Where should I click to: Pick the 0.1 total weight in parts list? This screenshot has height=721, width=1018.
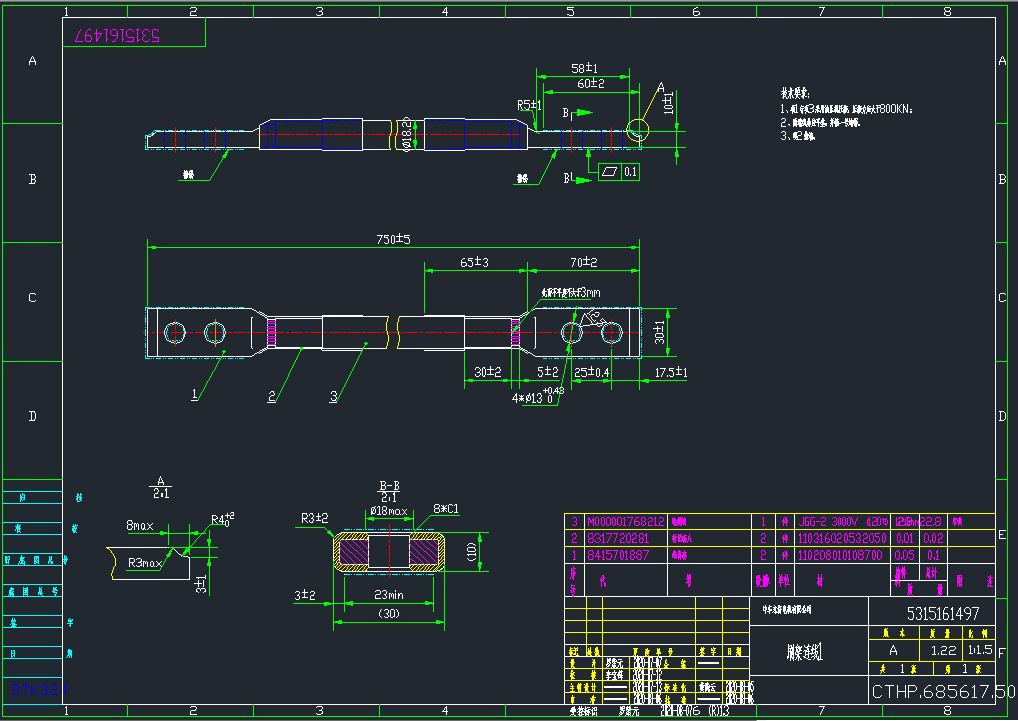point(933,555)
